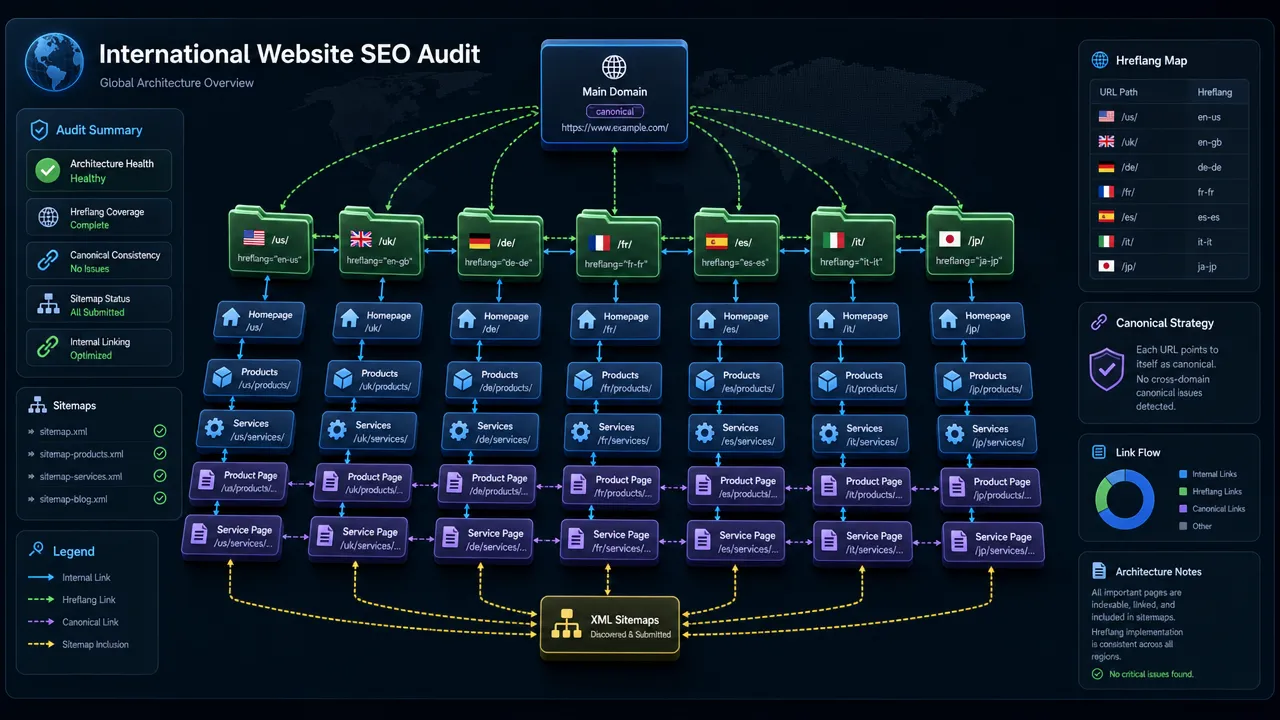Select the /de/ folder node
This screenshot has height=720, width=1280.
click(x=500, y=243)
